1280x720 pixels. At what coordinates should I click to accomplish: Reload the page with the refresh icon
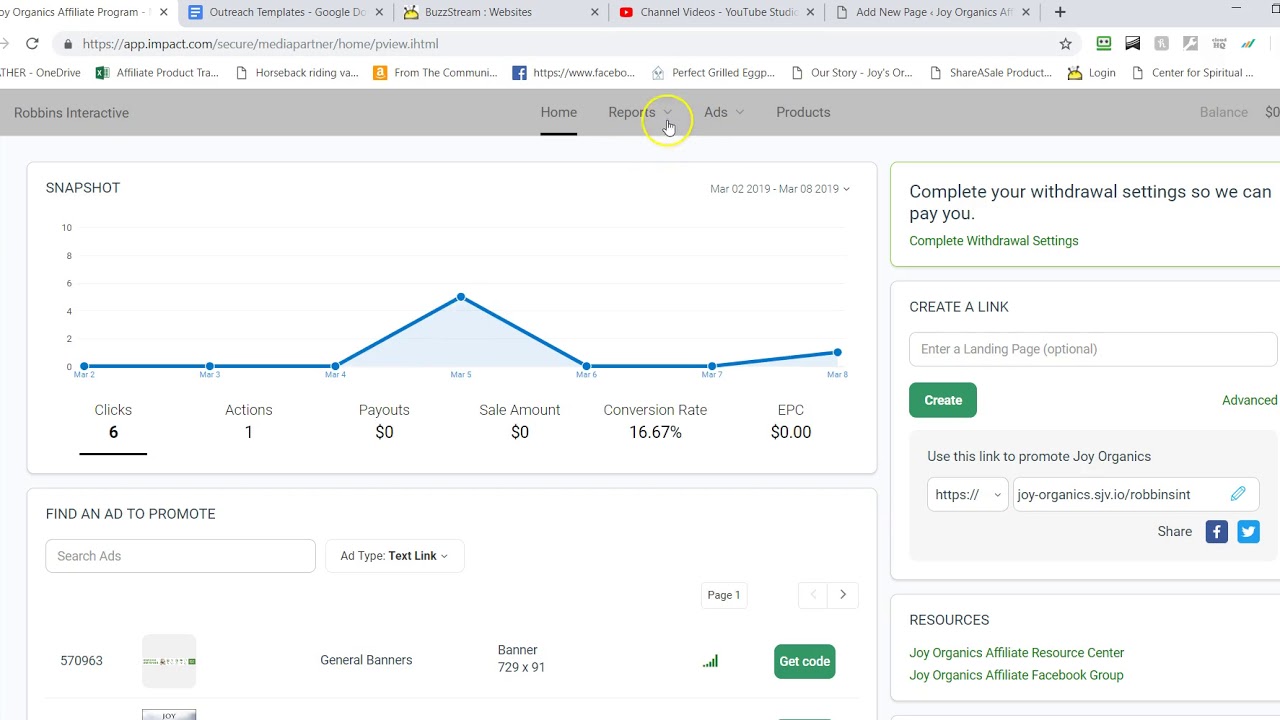[x=32, y=44]
